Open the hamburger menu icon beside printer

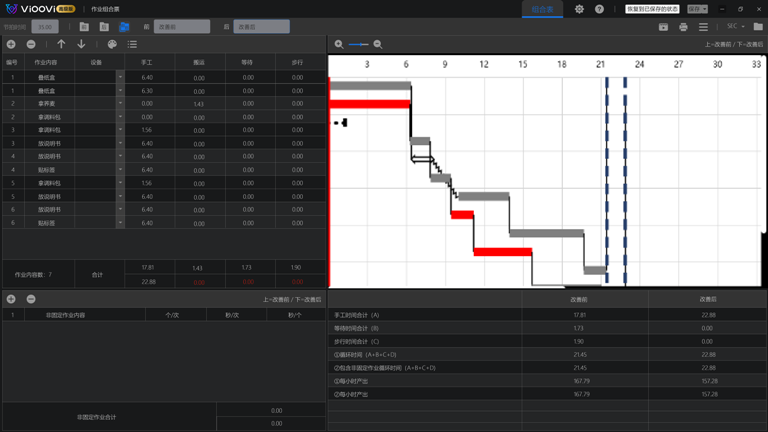tap(703, 27)
